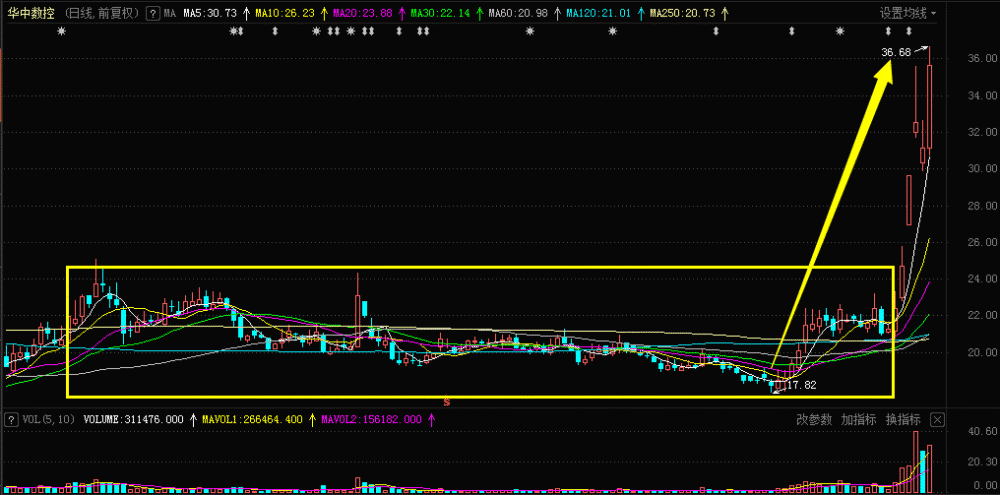
Task: Click the tallest red candlestick at chart top
Action: (x=929, y=107)
